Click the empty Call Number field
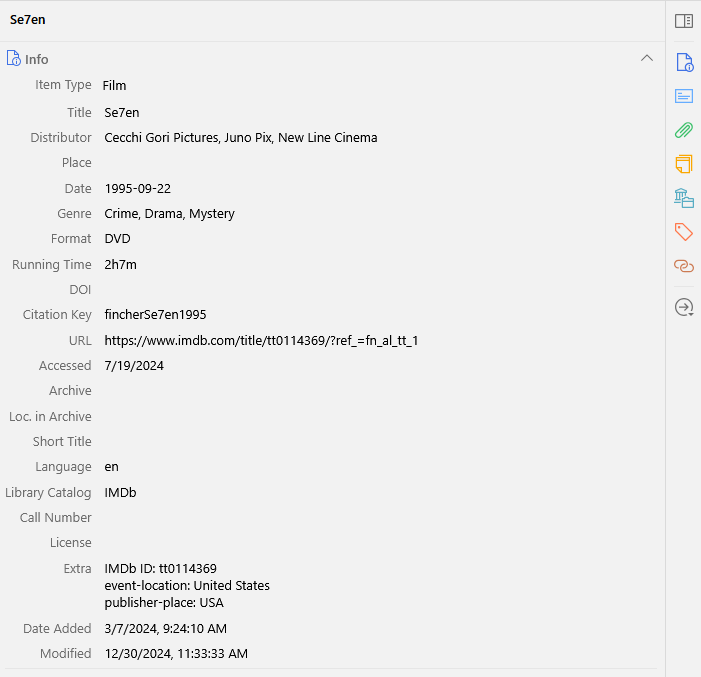Image resolution: width=701 pixels, height=677 pixels. 380,518
